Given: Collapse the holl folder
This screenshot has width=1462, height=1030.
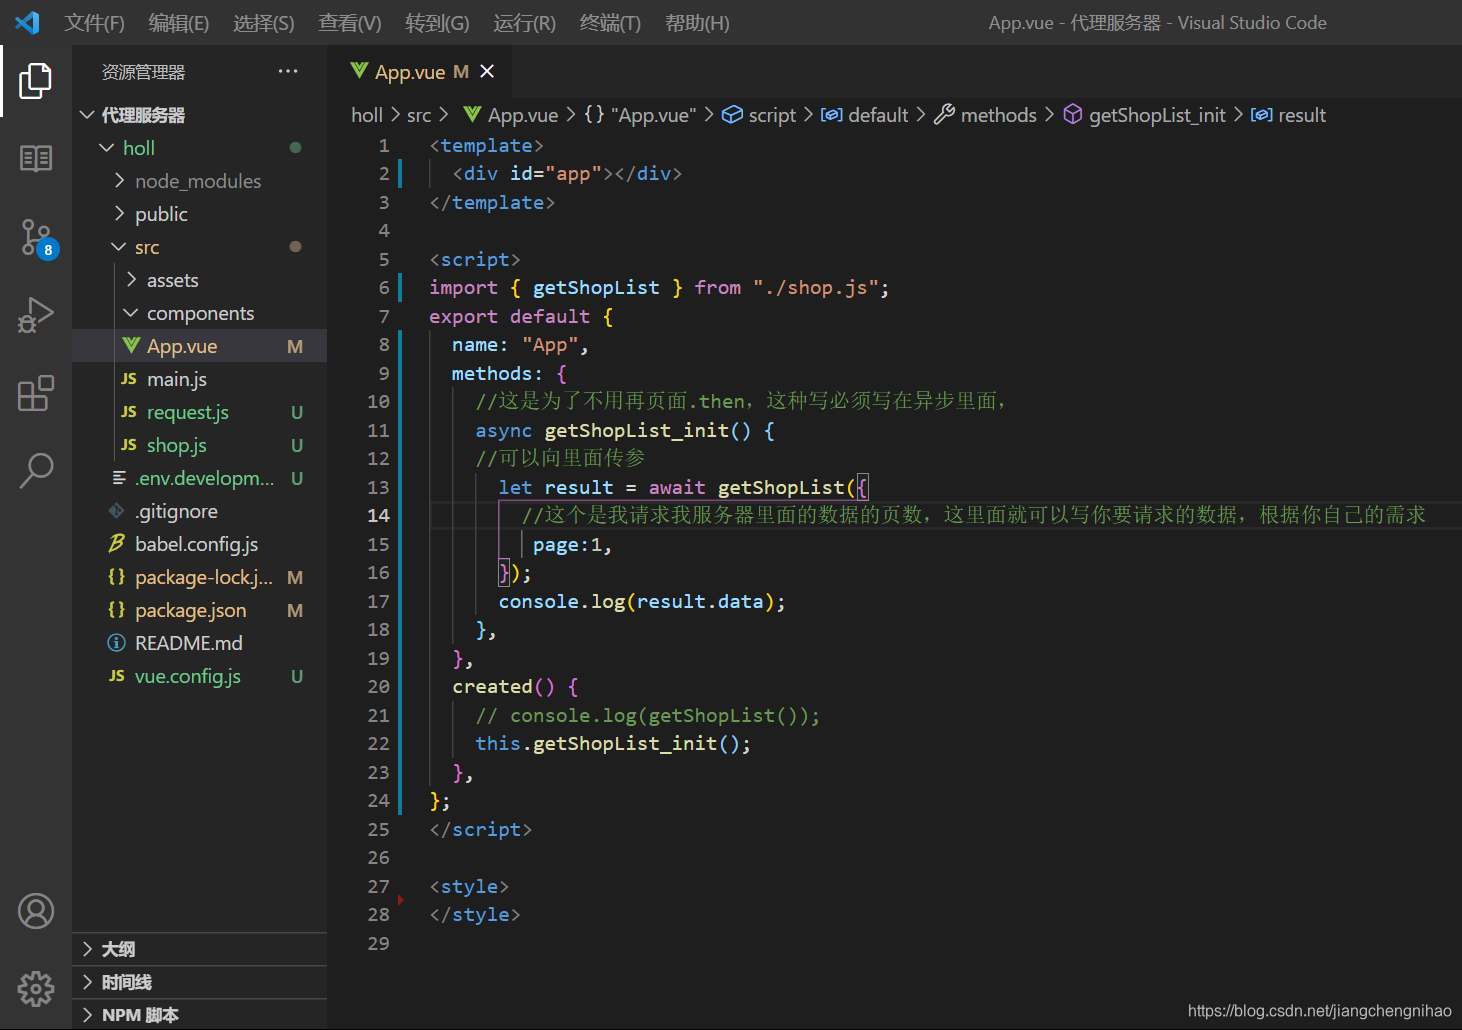Looking at the screenshot, I should tap(107, 148).
